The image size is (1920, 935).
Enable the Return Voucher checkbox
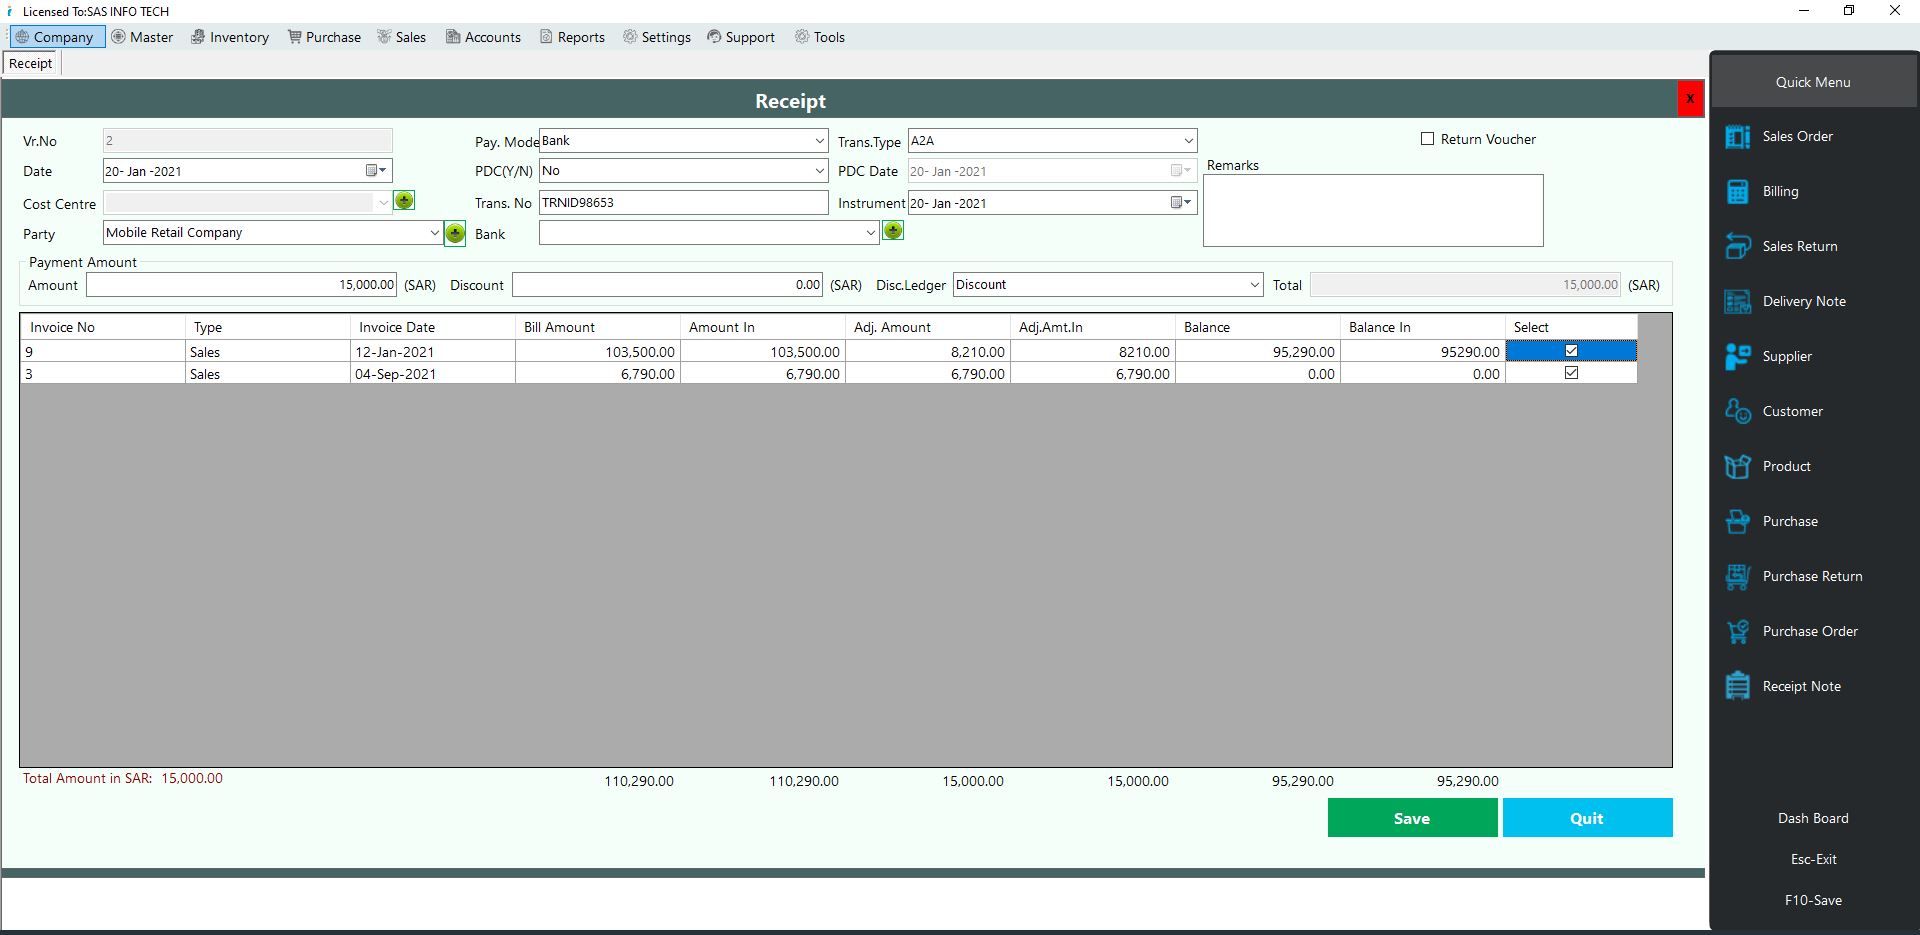(x=1427, y=139)
